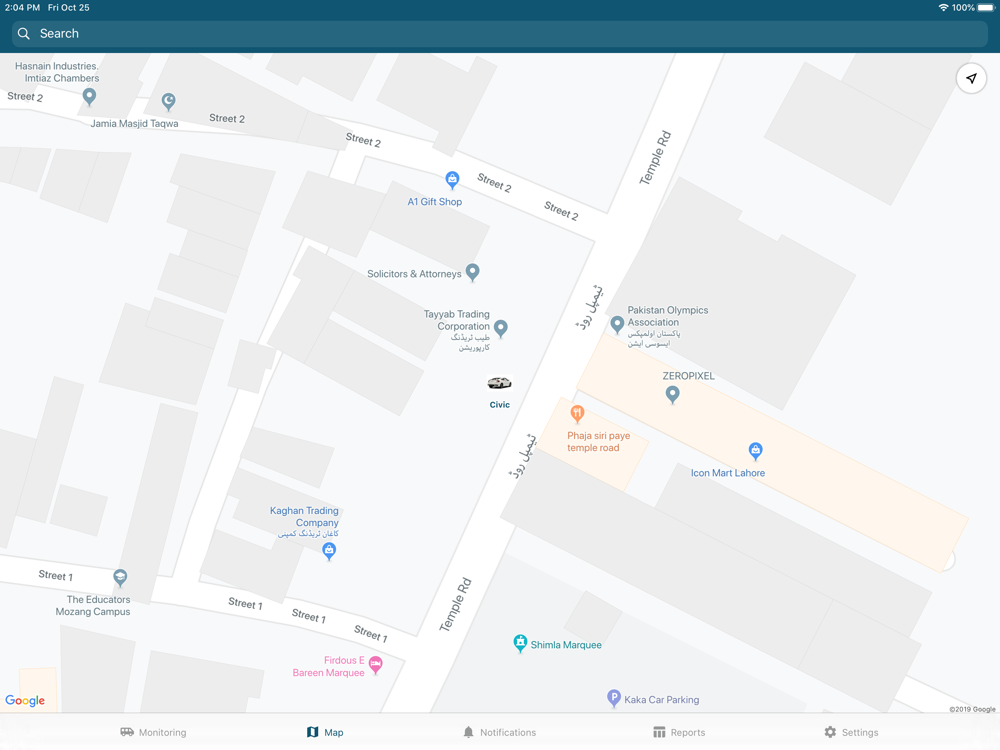Switch to the Map tab
Viewport: 1000px width, 750px height.
coord(325,732)
